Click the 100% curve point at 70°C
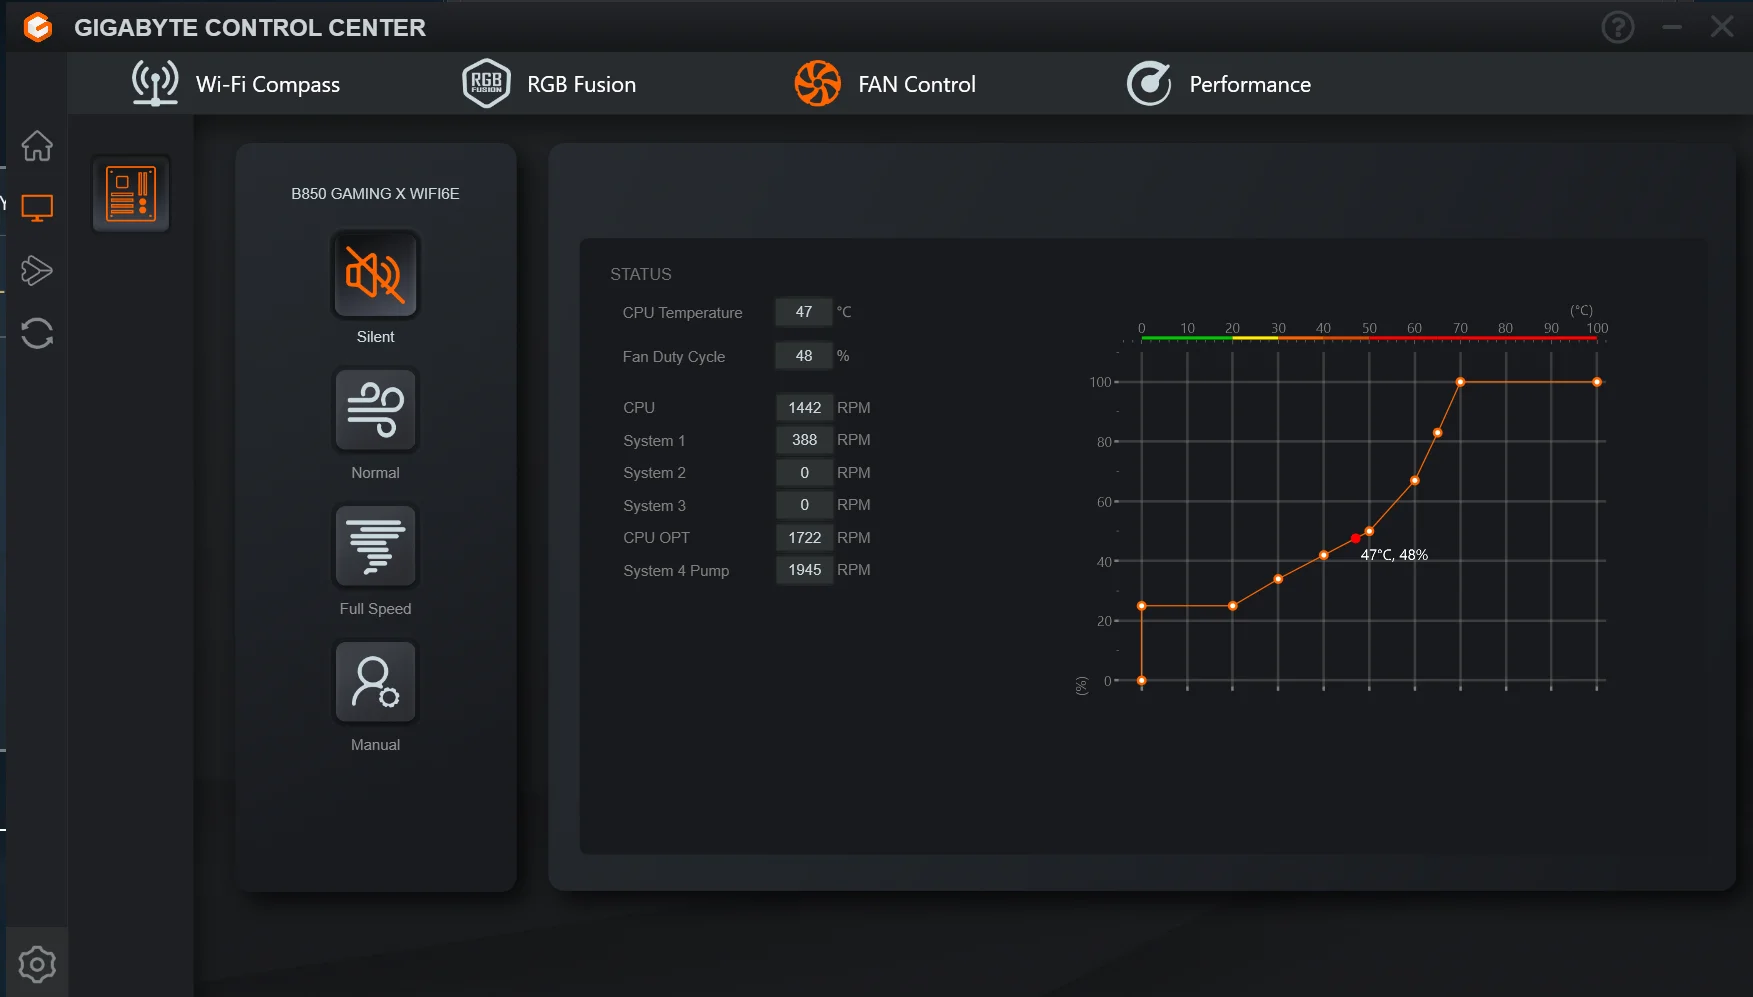The height and width of the screenshot is (997, 1753). (1460, 382)
